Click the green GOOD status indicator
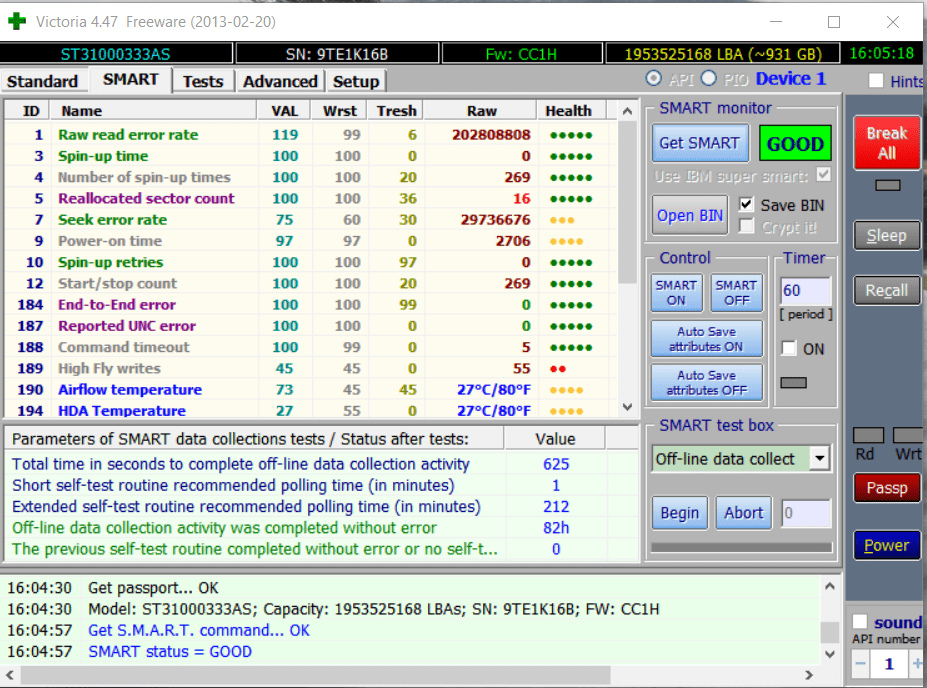Viewport: 927px width, 688px height. click(795, 143)
